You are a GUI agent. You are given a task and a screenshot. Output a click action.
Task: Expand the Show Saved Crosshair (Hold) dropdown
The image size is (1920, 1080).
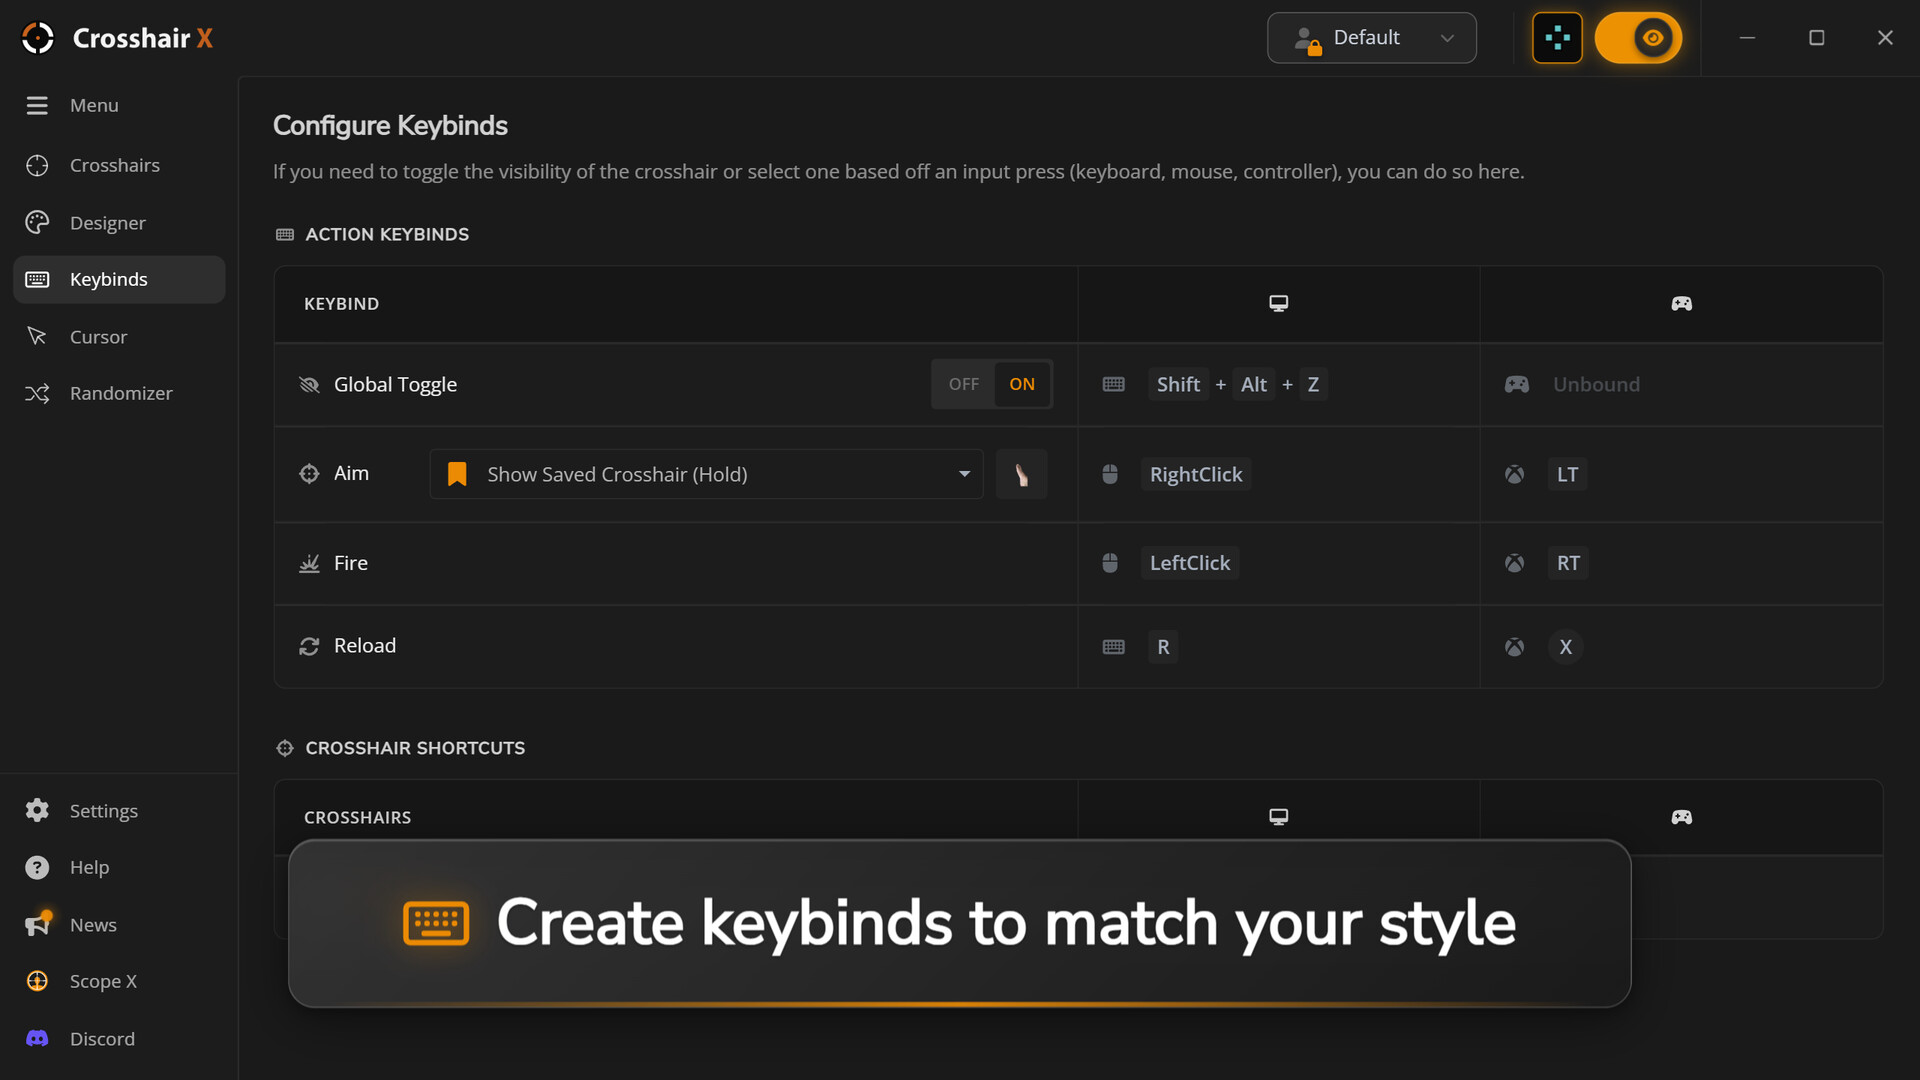pyautogui.click(x=706, y=474)
